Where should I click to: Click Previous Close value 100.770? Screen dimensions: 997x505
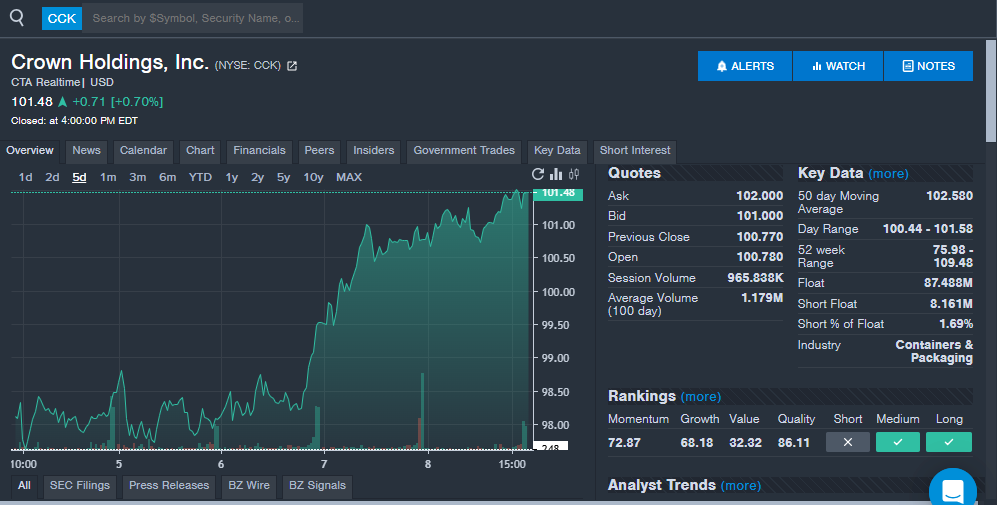[760, 237]
